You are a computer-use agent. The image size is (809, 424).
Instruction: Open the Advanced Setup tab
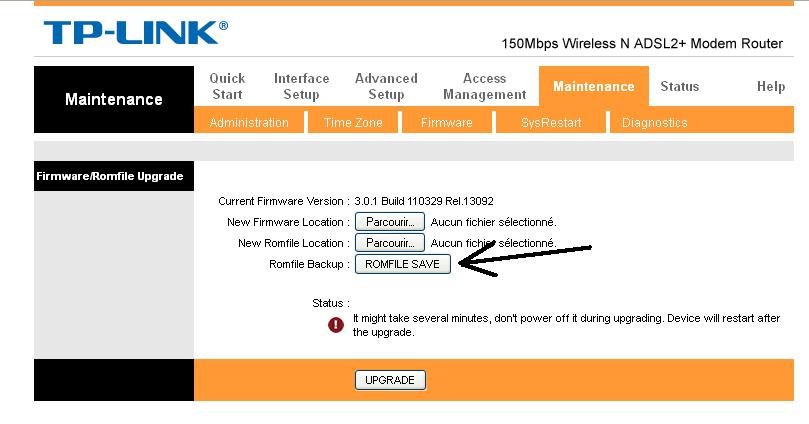[x=386, y=86]
